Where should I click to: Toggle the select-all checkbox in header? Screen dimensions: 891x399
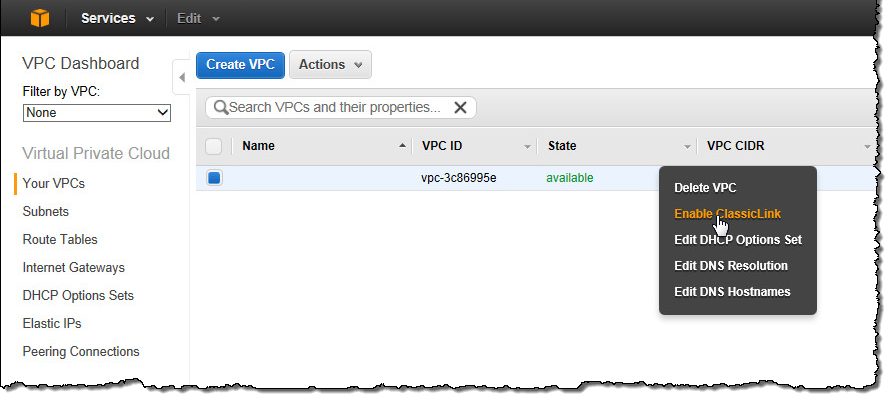[214, 147]
